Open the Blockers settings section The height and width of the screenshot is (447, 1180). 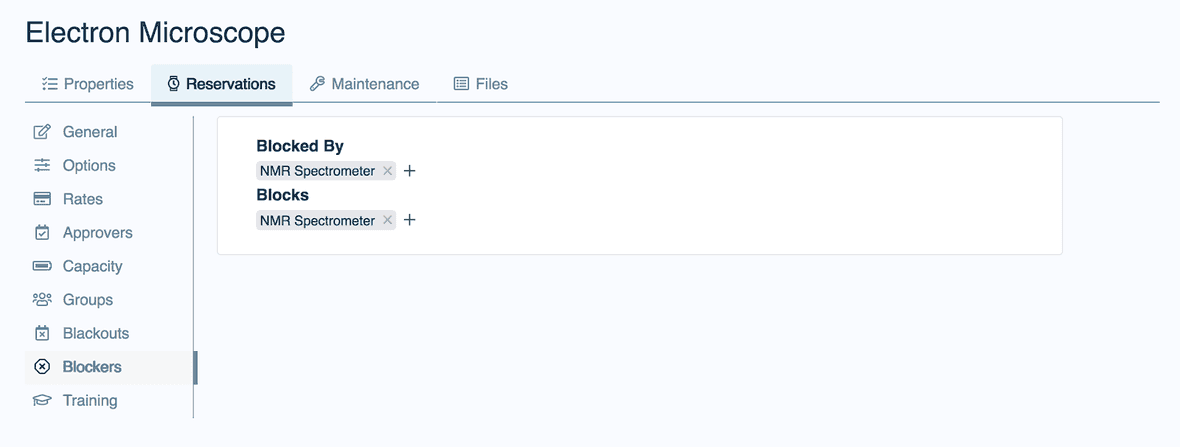tap(91, 367)
